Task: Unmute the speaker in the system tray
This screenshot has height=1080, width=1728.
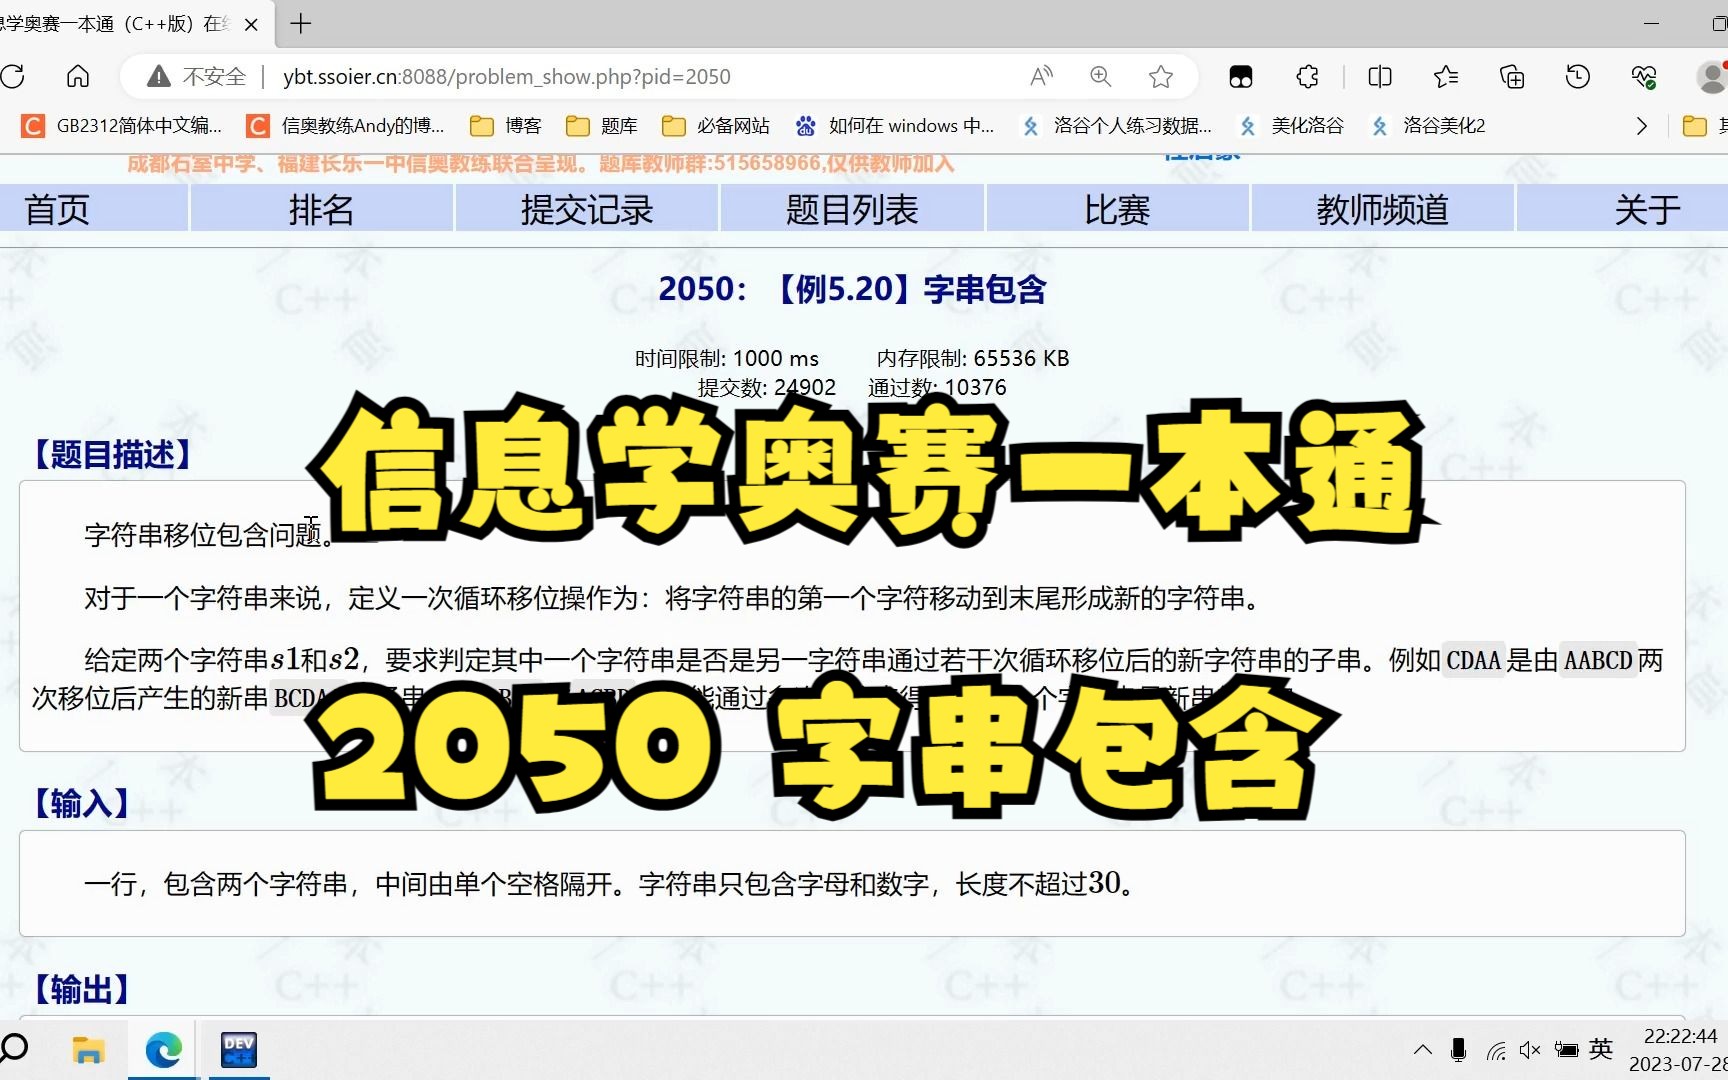Action: click(1529, 1050)
